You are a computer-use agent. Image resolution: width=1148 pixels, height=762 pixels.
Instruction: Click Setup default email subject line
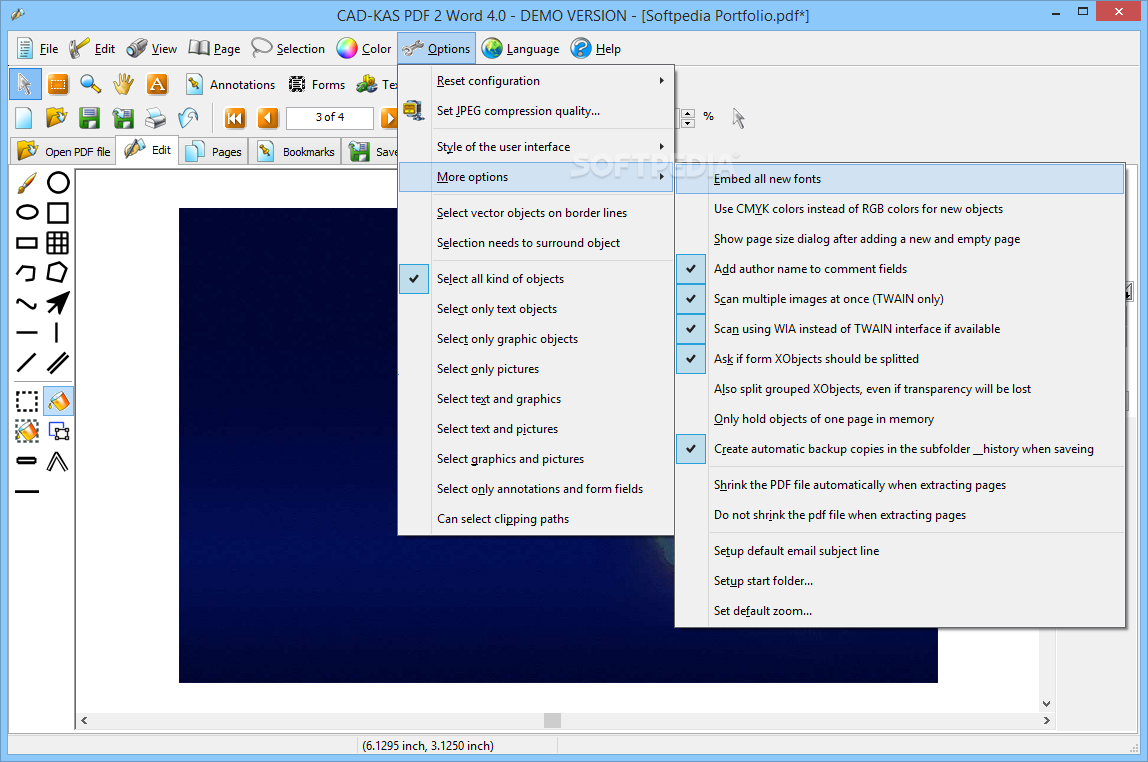pyautogui.click(x=900, y=550)
